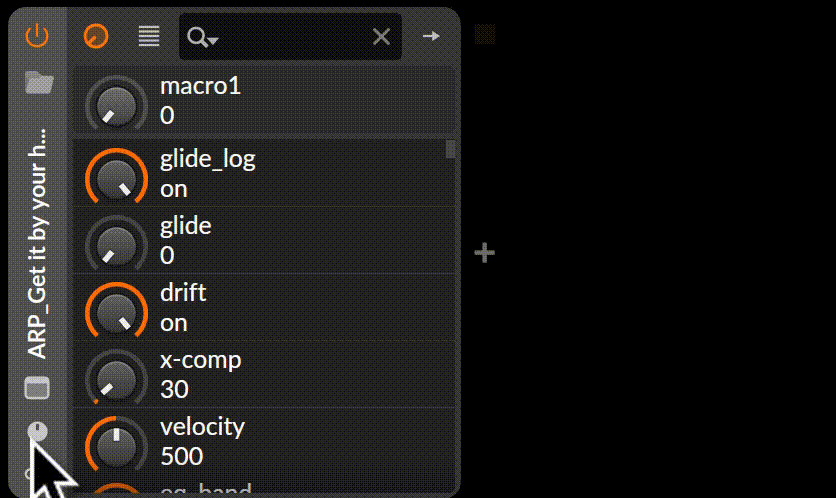
Task: Click the glide knob
Action: [116, 243]
